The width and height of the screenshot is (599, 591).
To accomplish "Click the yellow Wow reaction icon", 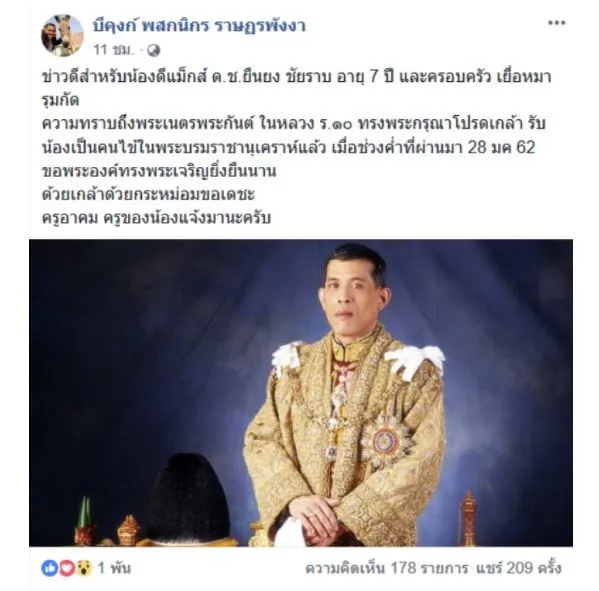I will [84, 568].
